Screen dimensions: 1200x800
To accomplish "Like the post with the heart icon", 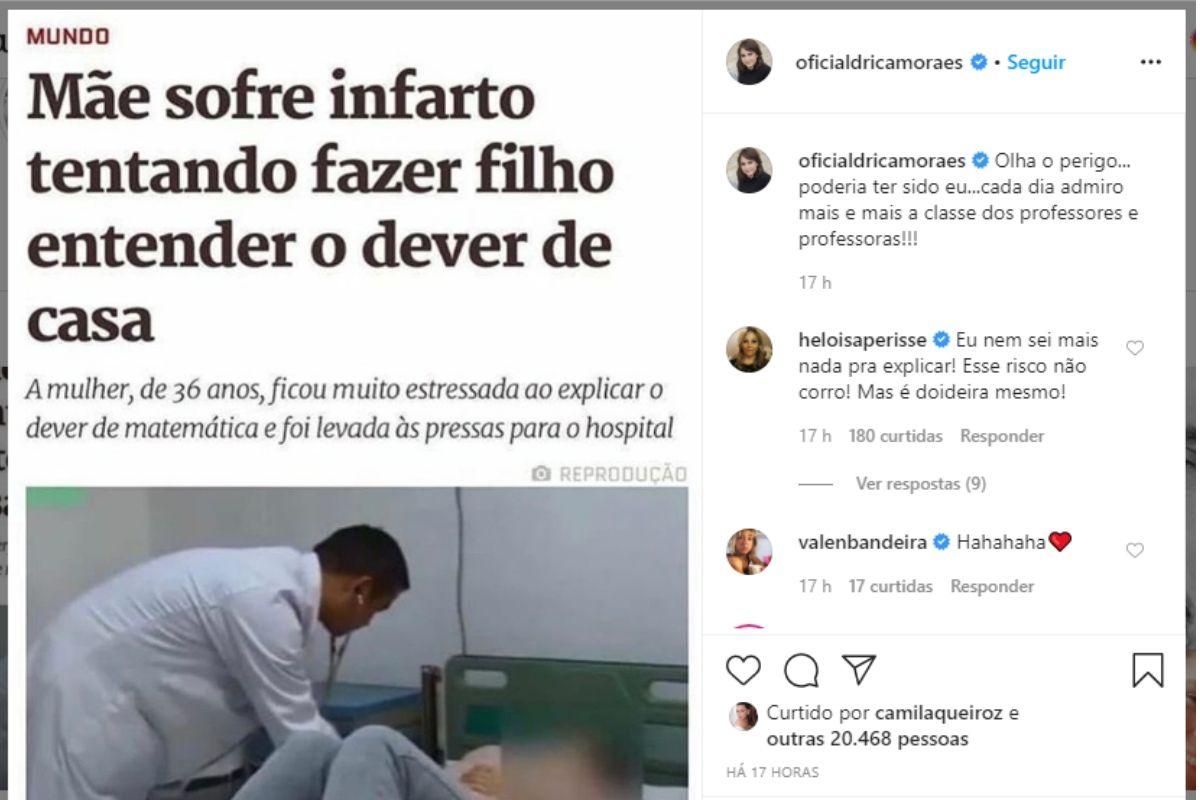I will pos(743,669).
